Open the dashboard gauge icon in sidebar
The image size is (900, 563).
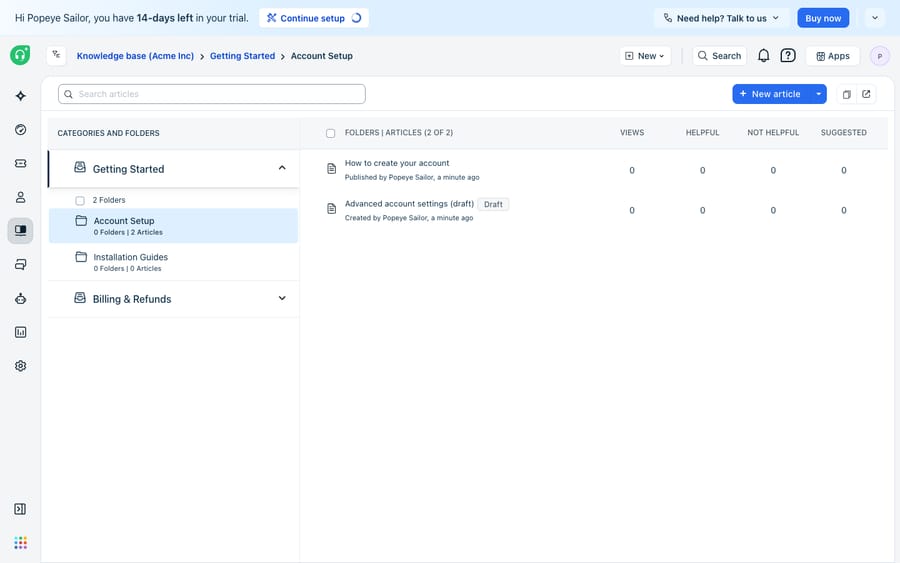point(21,130)
